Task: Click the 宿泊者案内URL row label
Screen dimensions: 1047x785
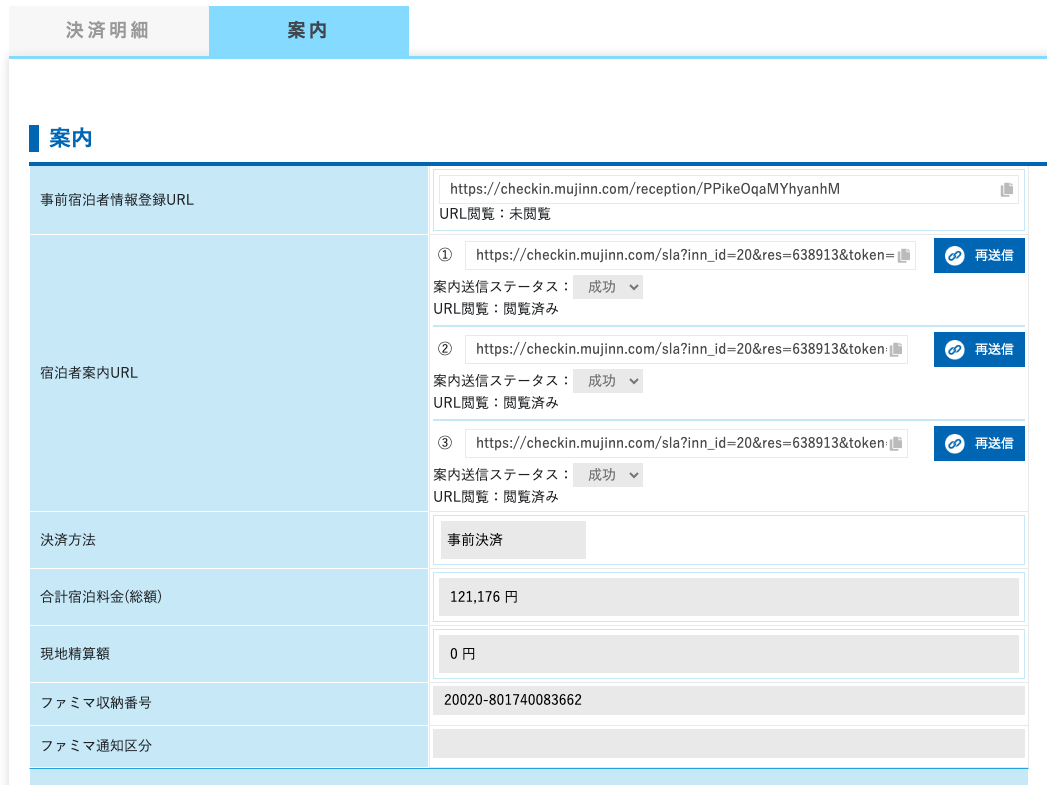Action: point(89,373)
